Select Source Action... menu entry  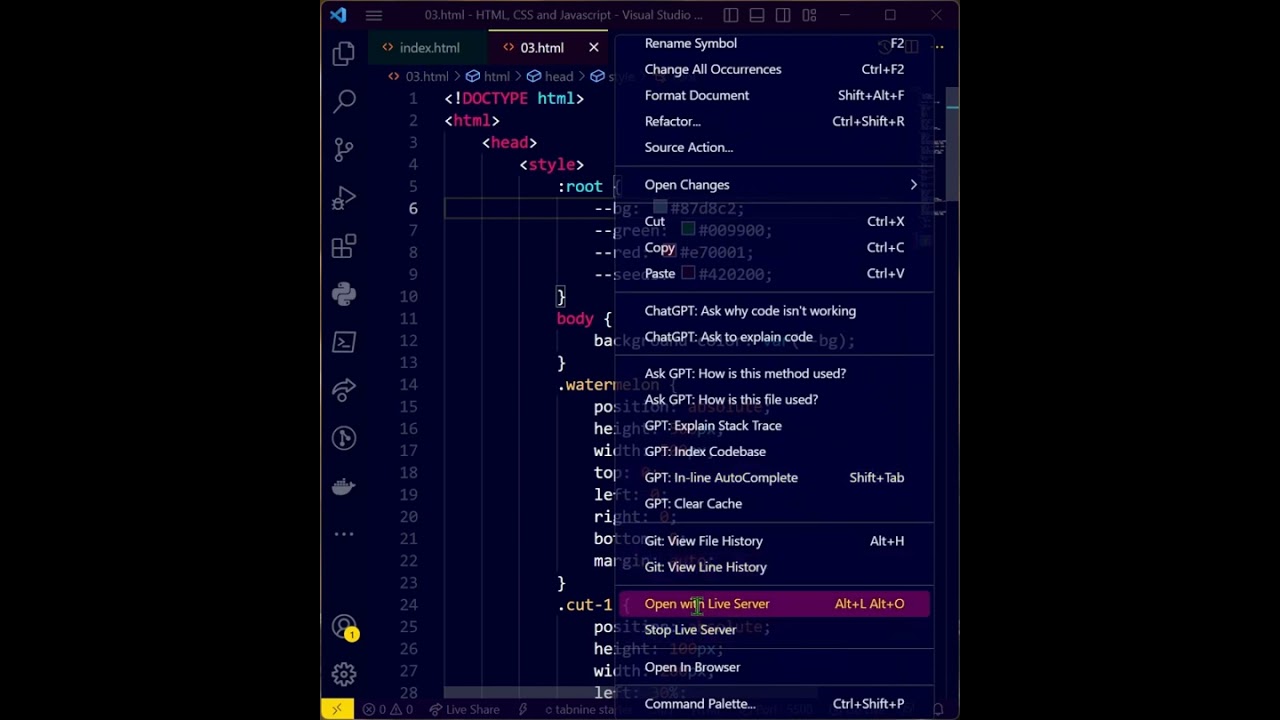click(x=775, y=147)
